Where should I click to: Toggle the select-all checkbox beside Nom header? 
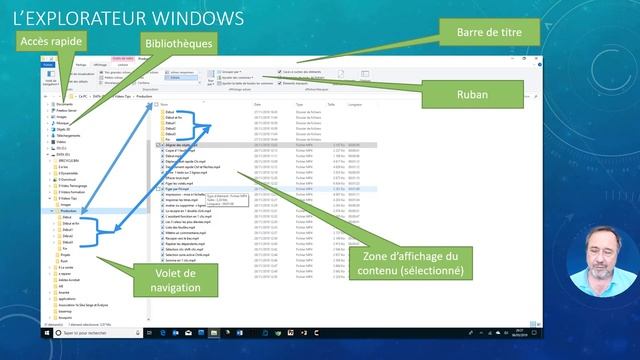pos(156,105)
